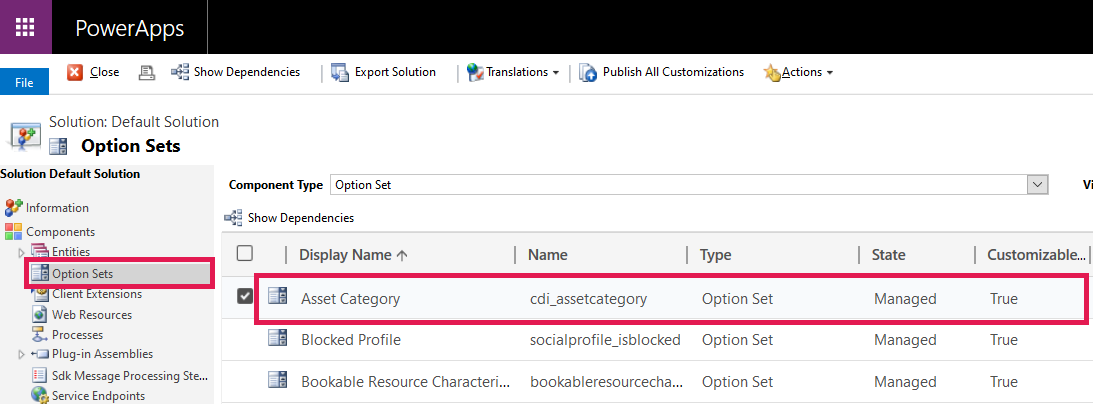Click Show Dependencies above the grid
The height and width of the screenshot is (404, 1093).
(x=301, y=218)
